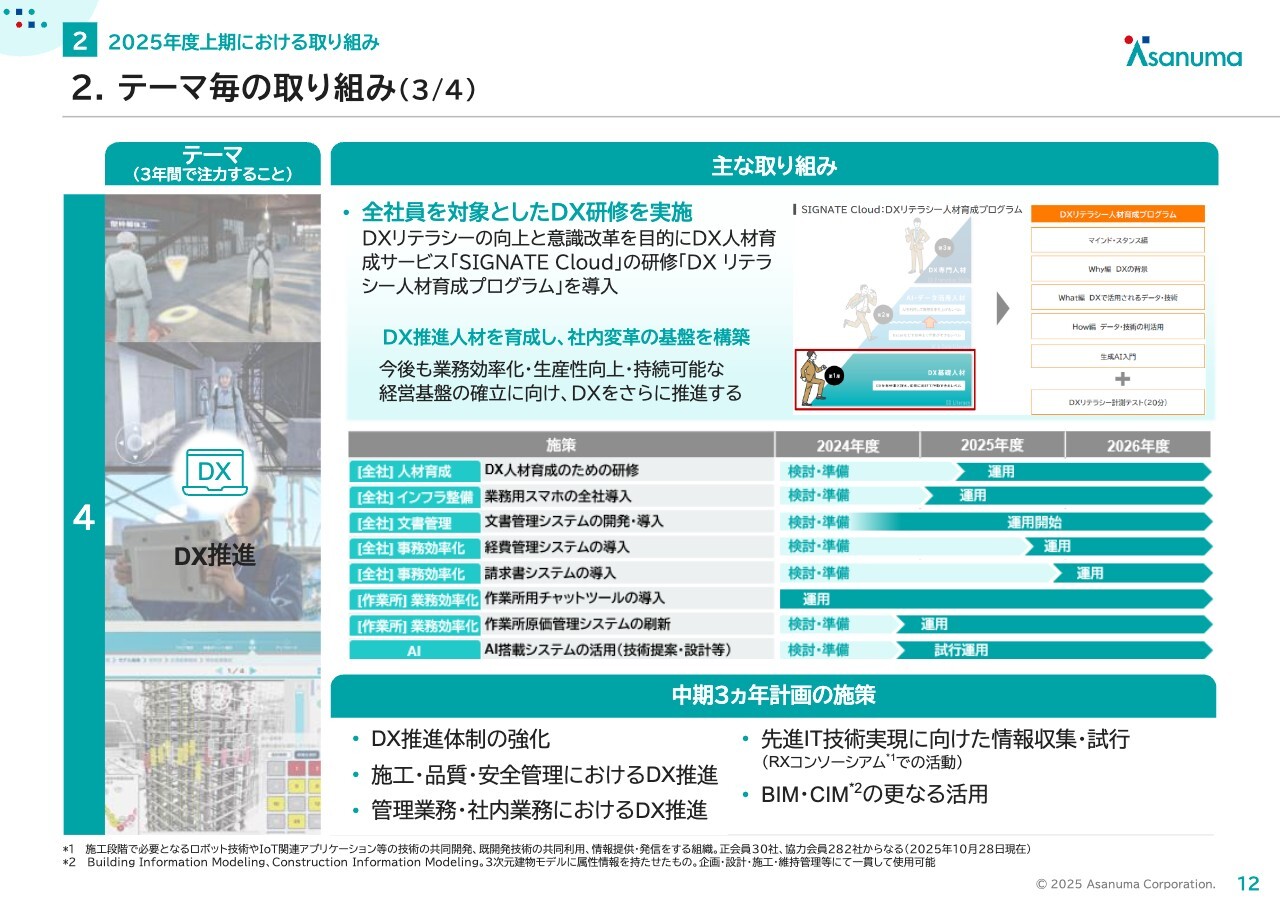Click the Why編 DXの背景 program box
The image size is (1280, 904).
[1117, 269]
